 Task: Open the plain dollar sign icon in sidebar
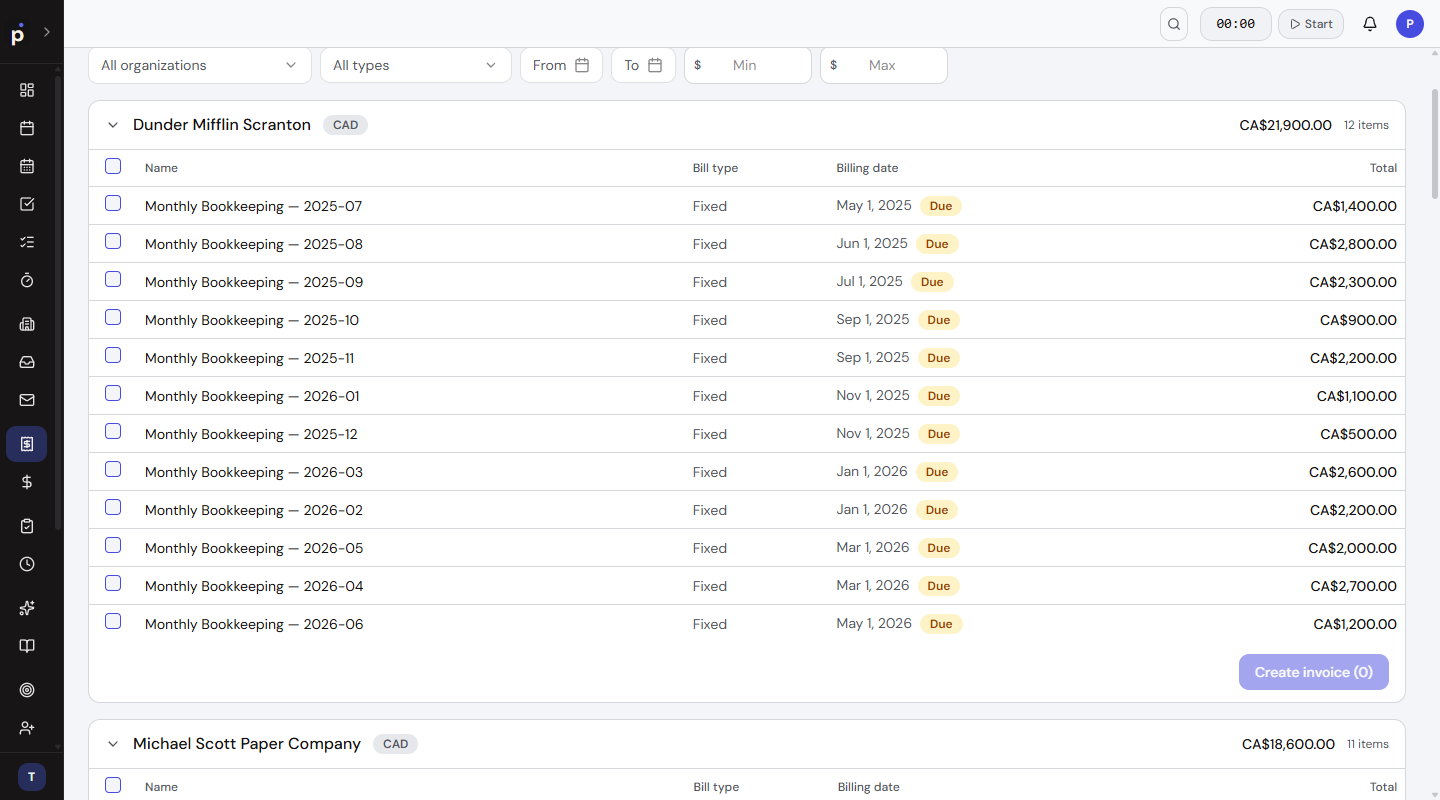[x=27, y=482]
